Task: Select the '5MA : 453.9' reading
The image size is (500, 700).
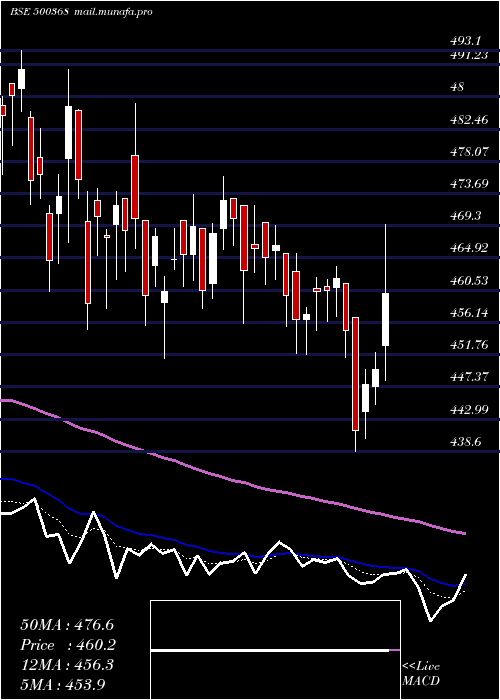Action: point(63,685)
